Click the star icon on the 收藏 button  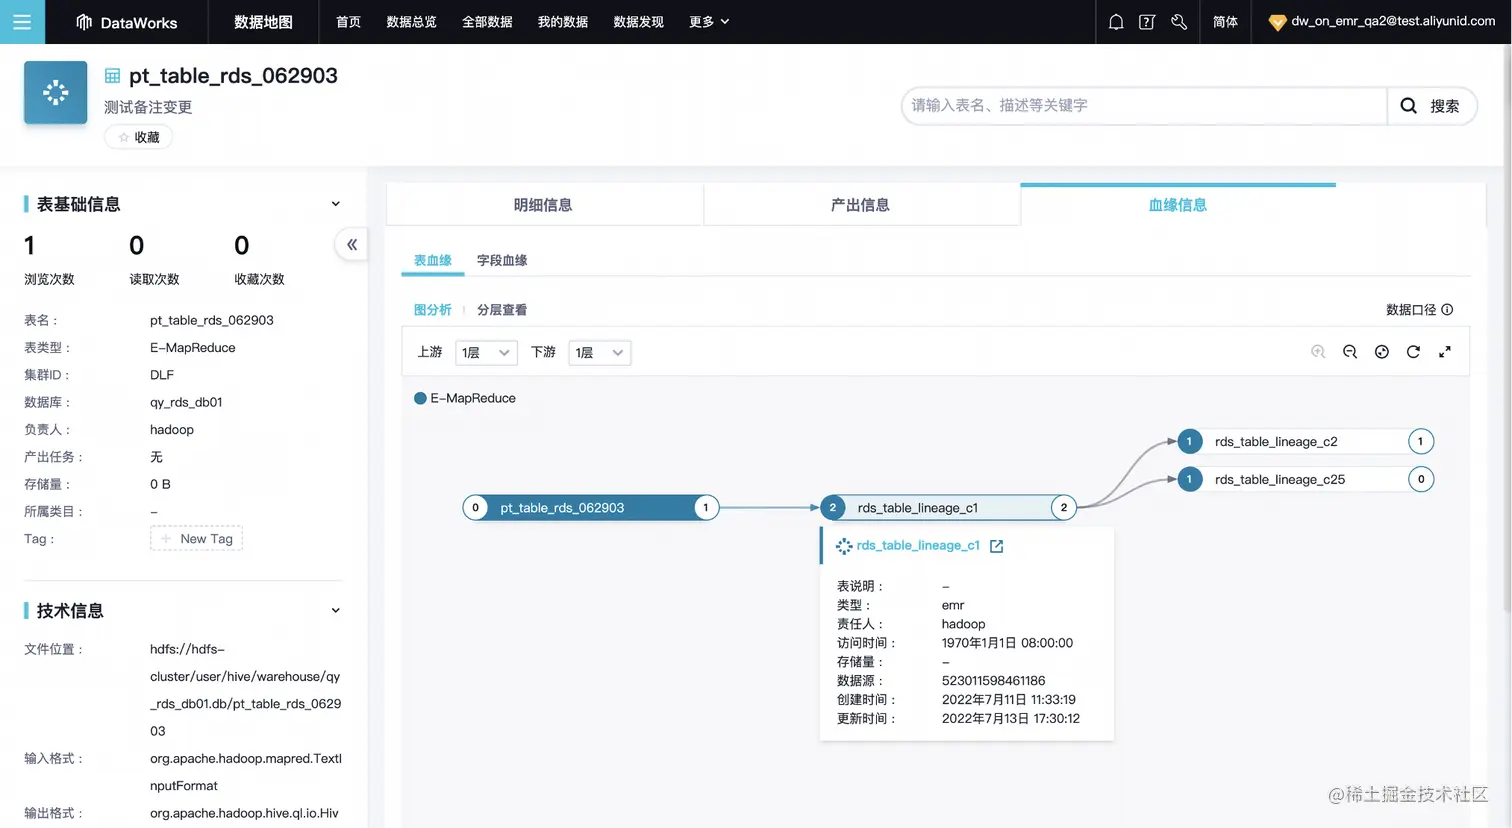pos(124,138)
